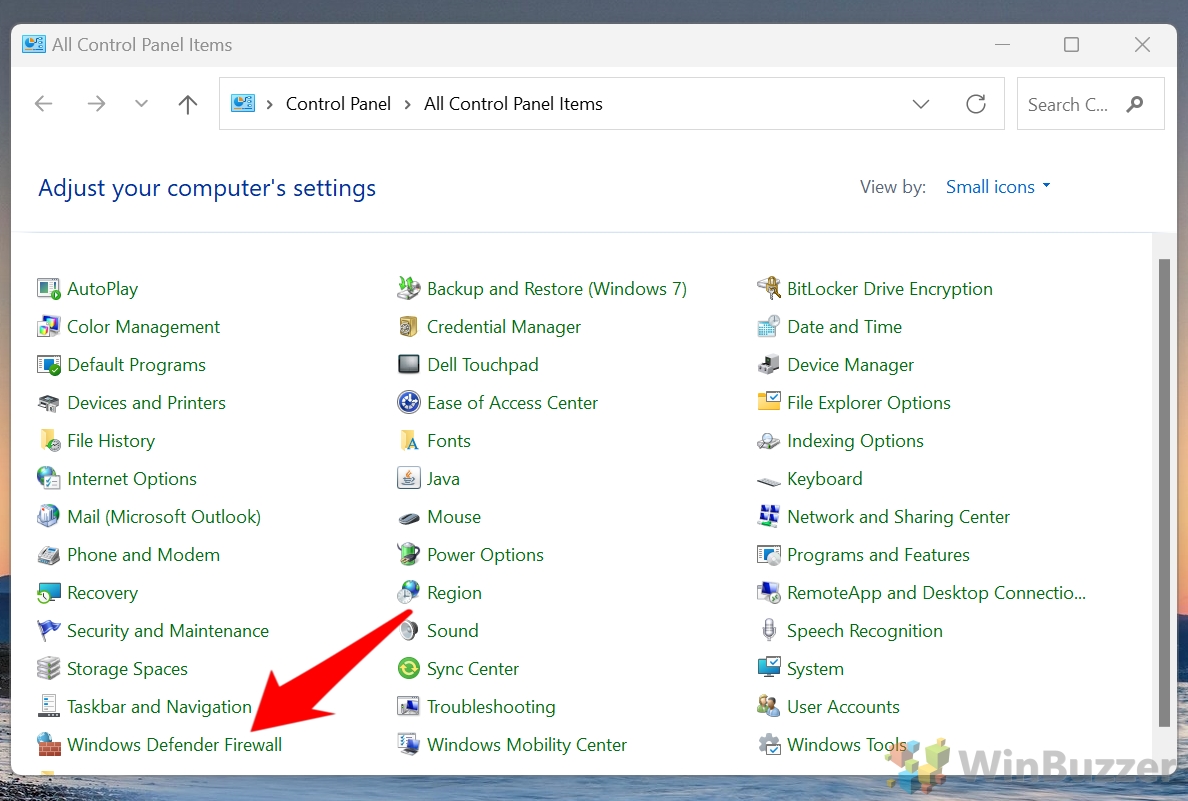
Task: Open the Storage Spaces icon
Action: tap(48, 668)
